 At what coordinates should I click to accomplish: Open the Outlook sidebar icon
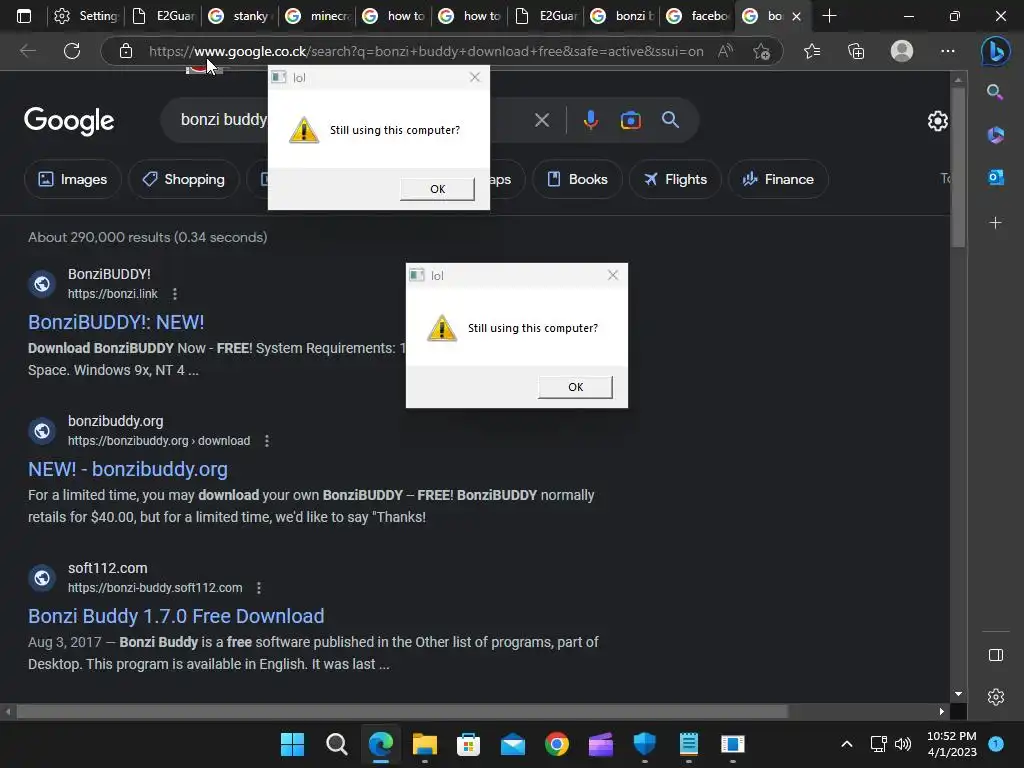(995, 177)
